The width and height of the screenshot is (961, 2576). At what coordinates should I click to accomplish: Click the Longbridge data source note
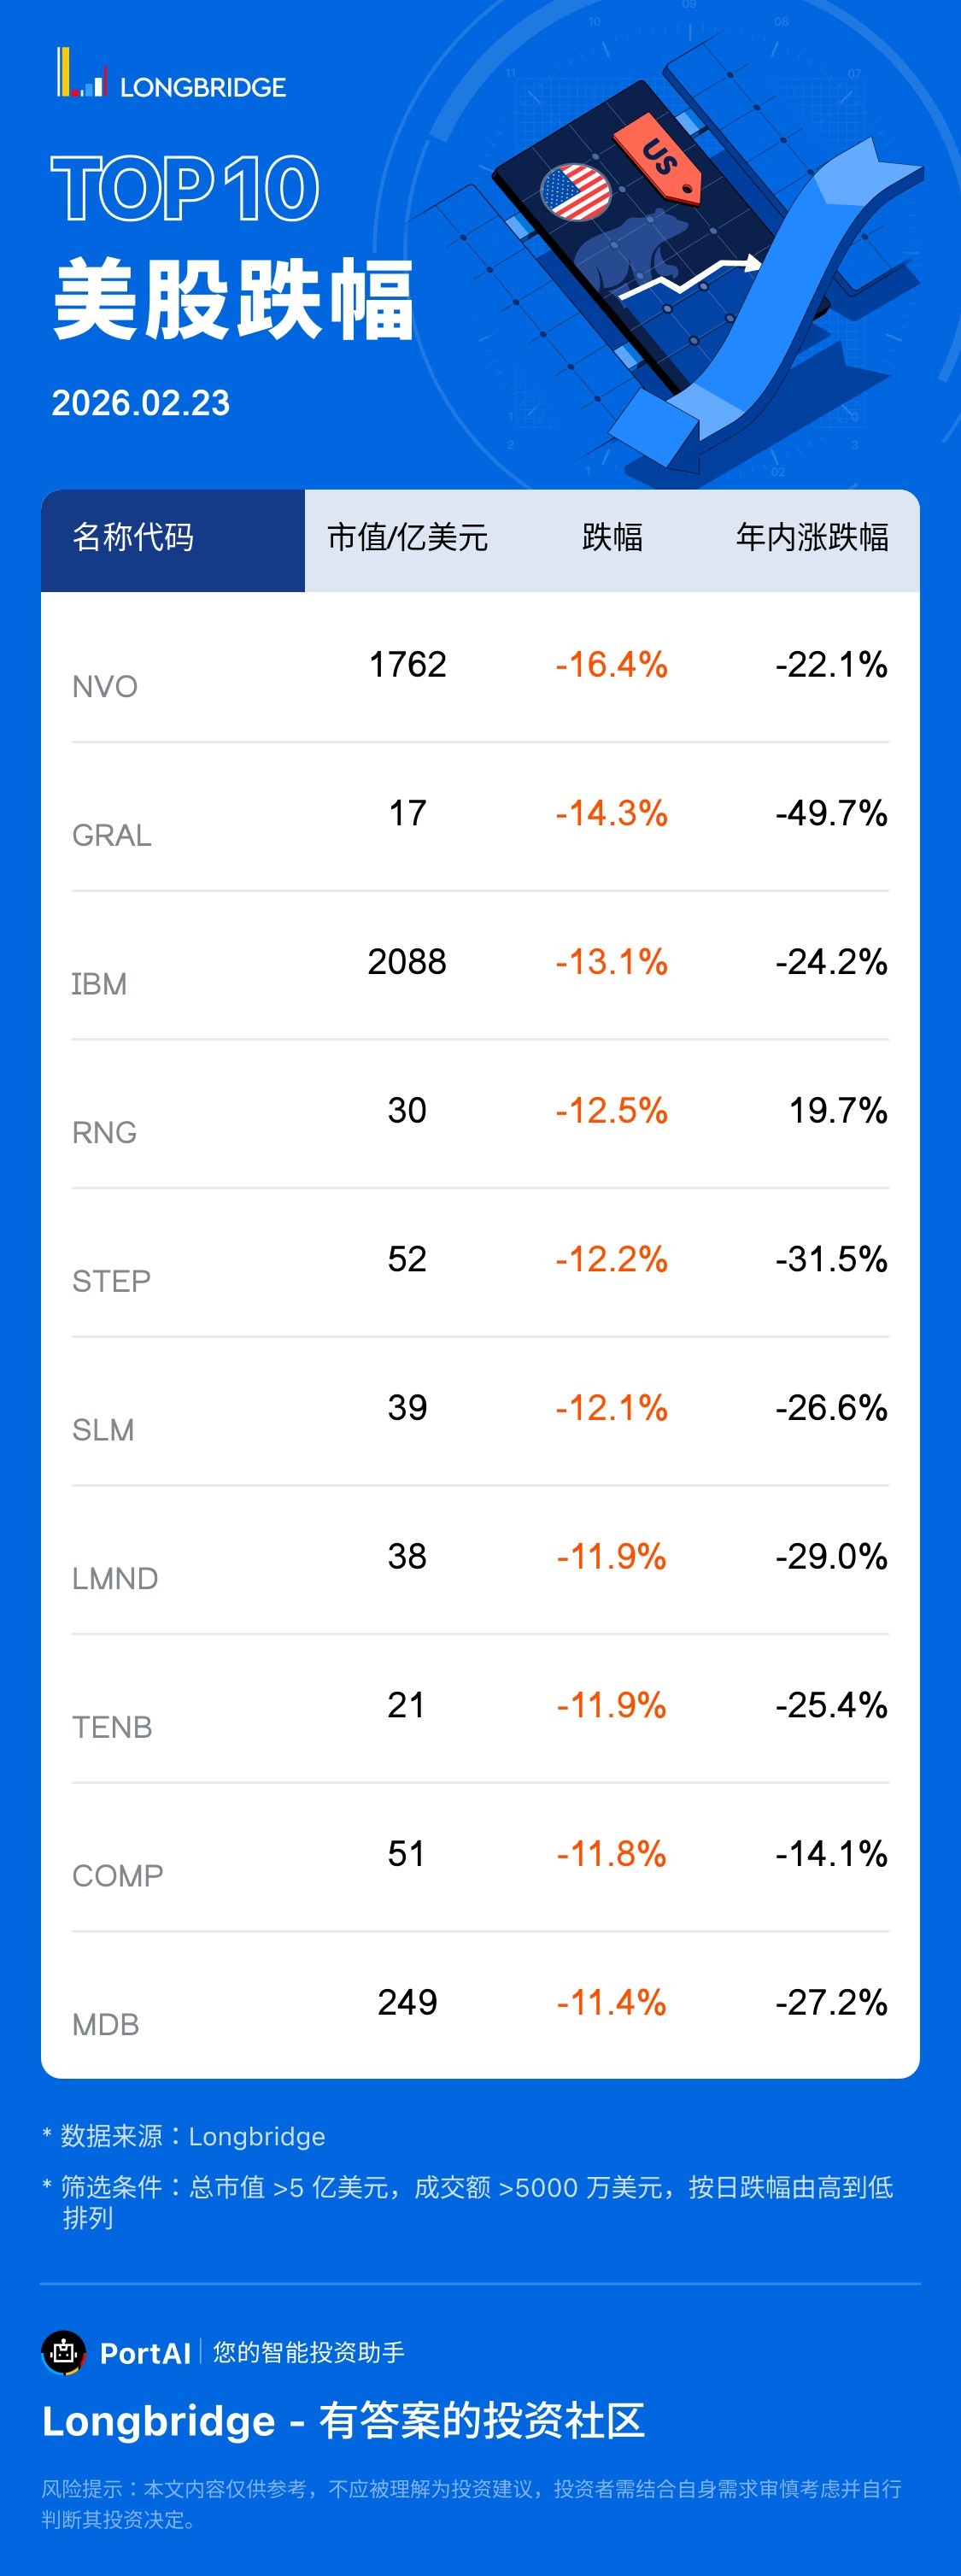point(192,2136)
